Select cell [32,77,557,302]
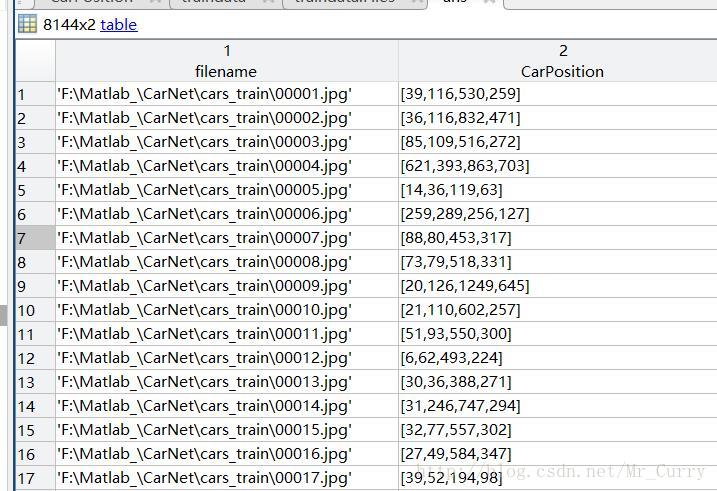Image resolution: width=717 pixels, height=491 pixels. (558, 430)
